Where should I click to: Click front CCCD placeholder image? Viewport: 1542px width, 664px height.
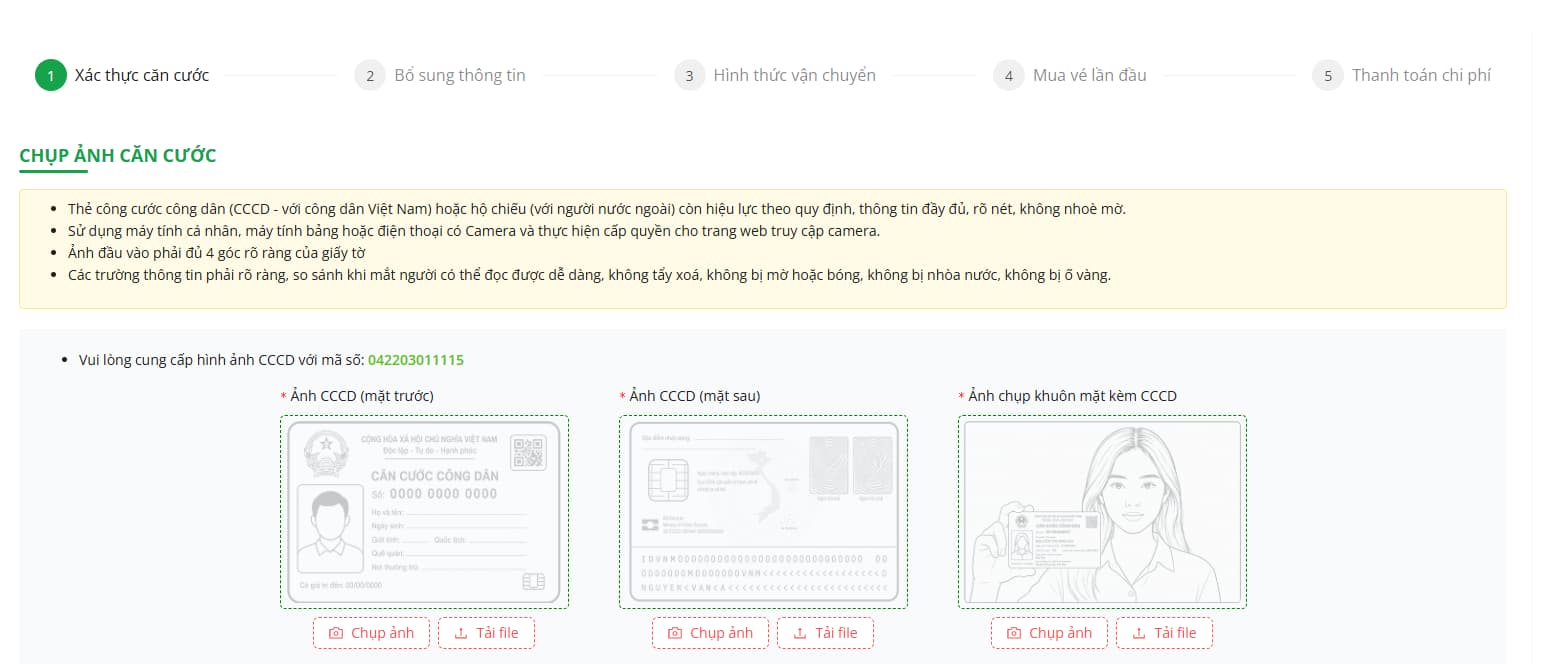click(x=424, y=512)
